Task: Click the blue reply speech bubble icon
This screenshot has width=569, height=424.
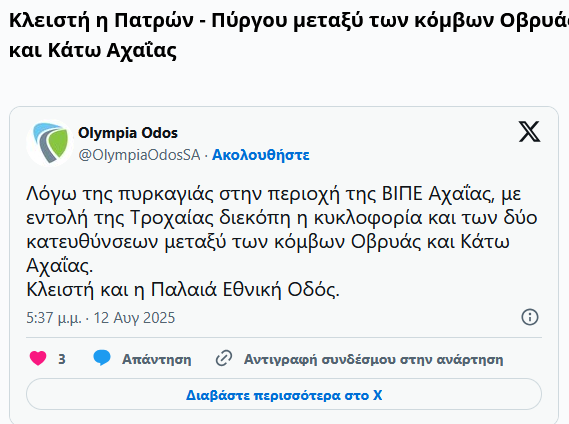Action: [x=102, y=358]
